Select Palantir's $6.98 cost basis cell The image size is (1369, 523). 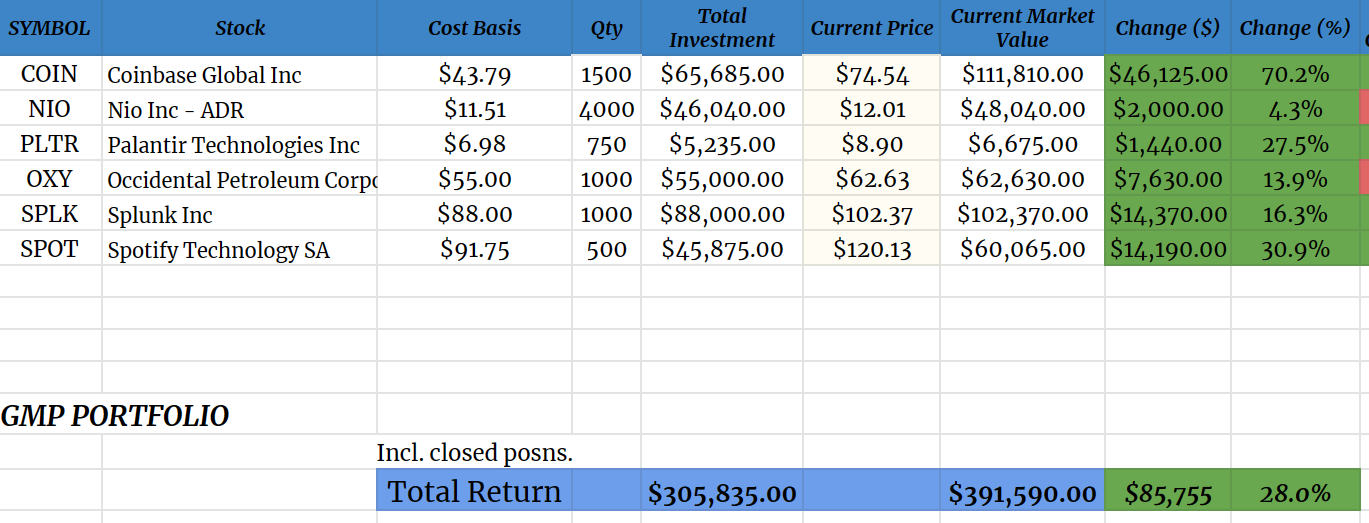coord(474,145)
